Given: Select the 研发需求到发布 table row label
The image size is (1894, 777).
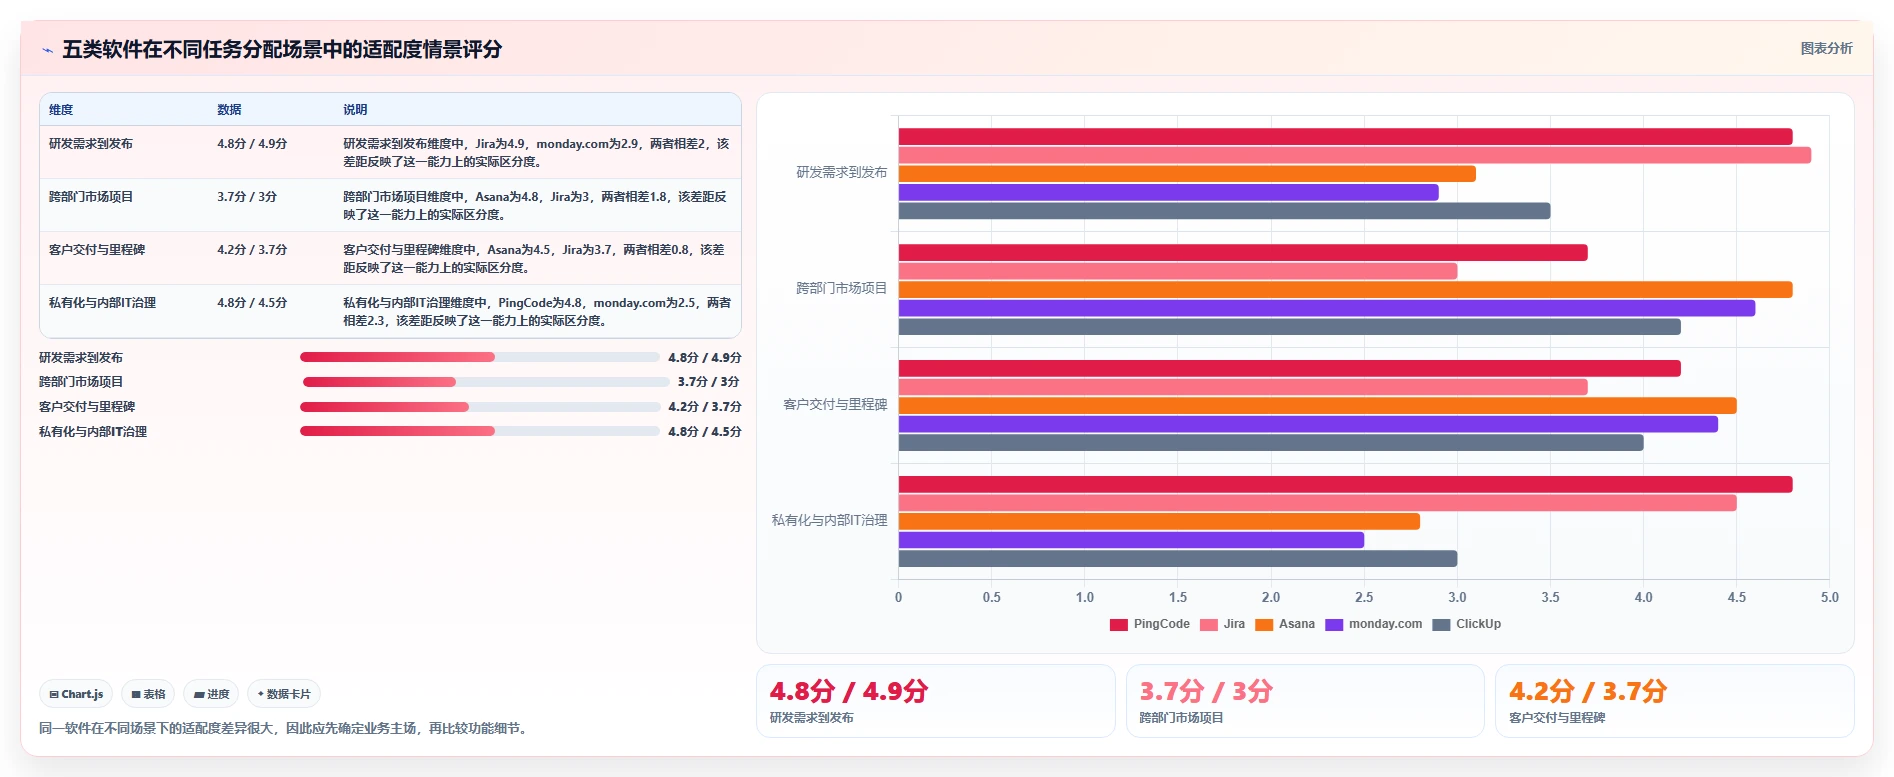Looking at the screenshot, I should (x=91, y=144).
